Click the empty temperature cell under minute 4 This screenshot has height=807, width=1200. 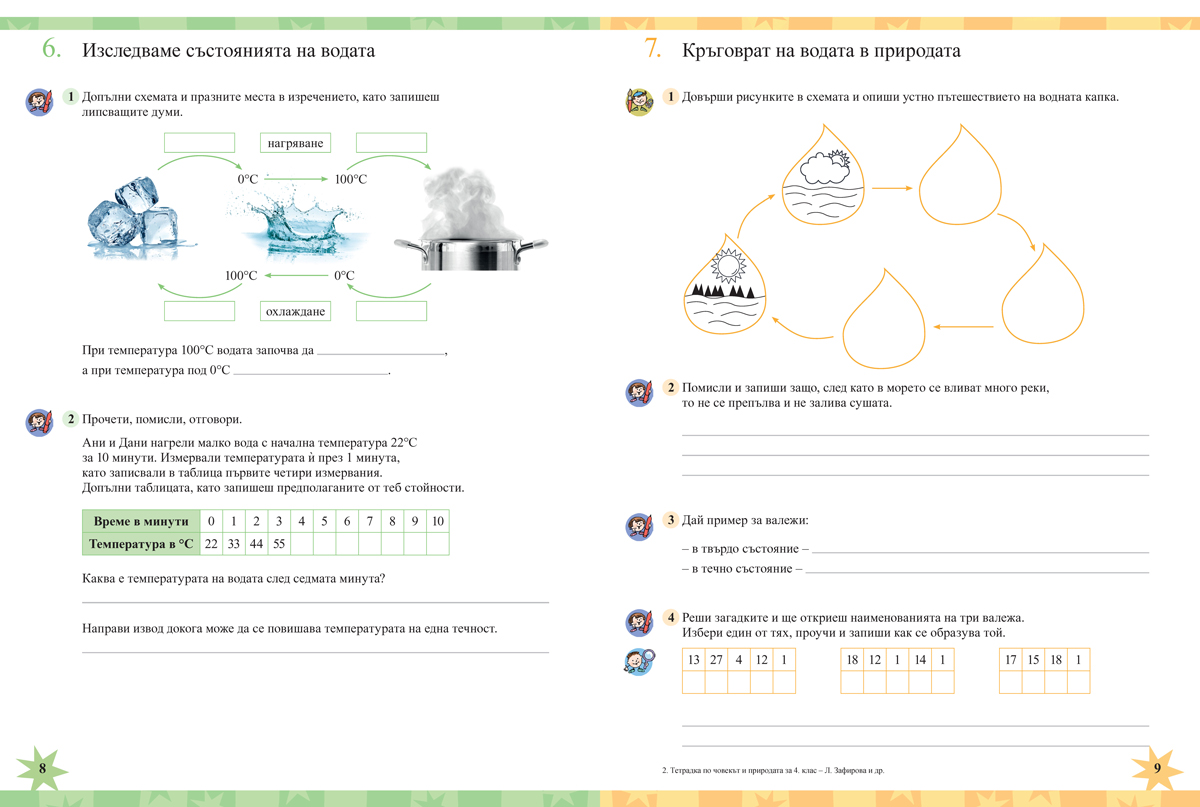tap(301, 543)
